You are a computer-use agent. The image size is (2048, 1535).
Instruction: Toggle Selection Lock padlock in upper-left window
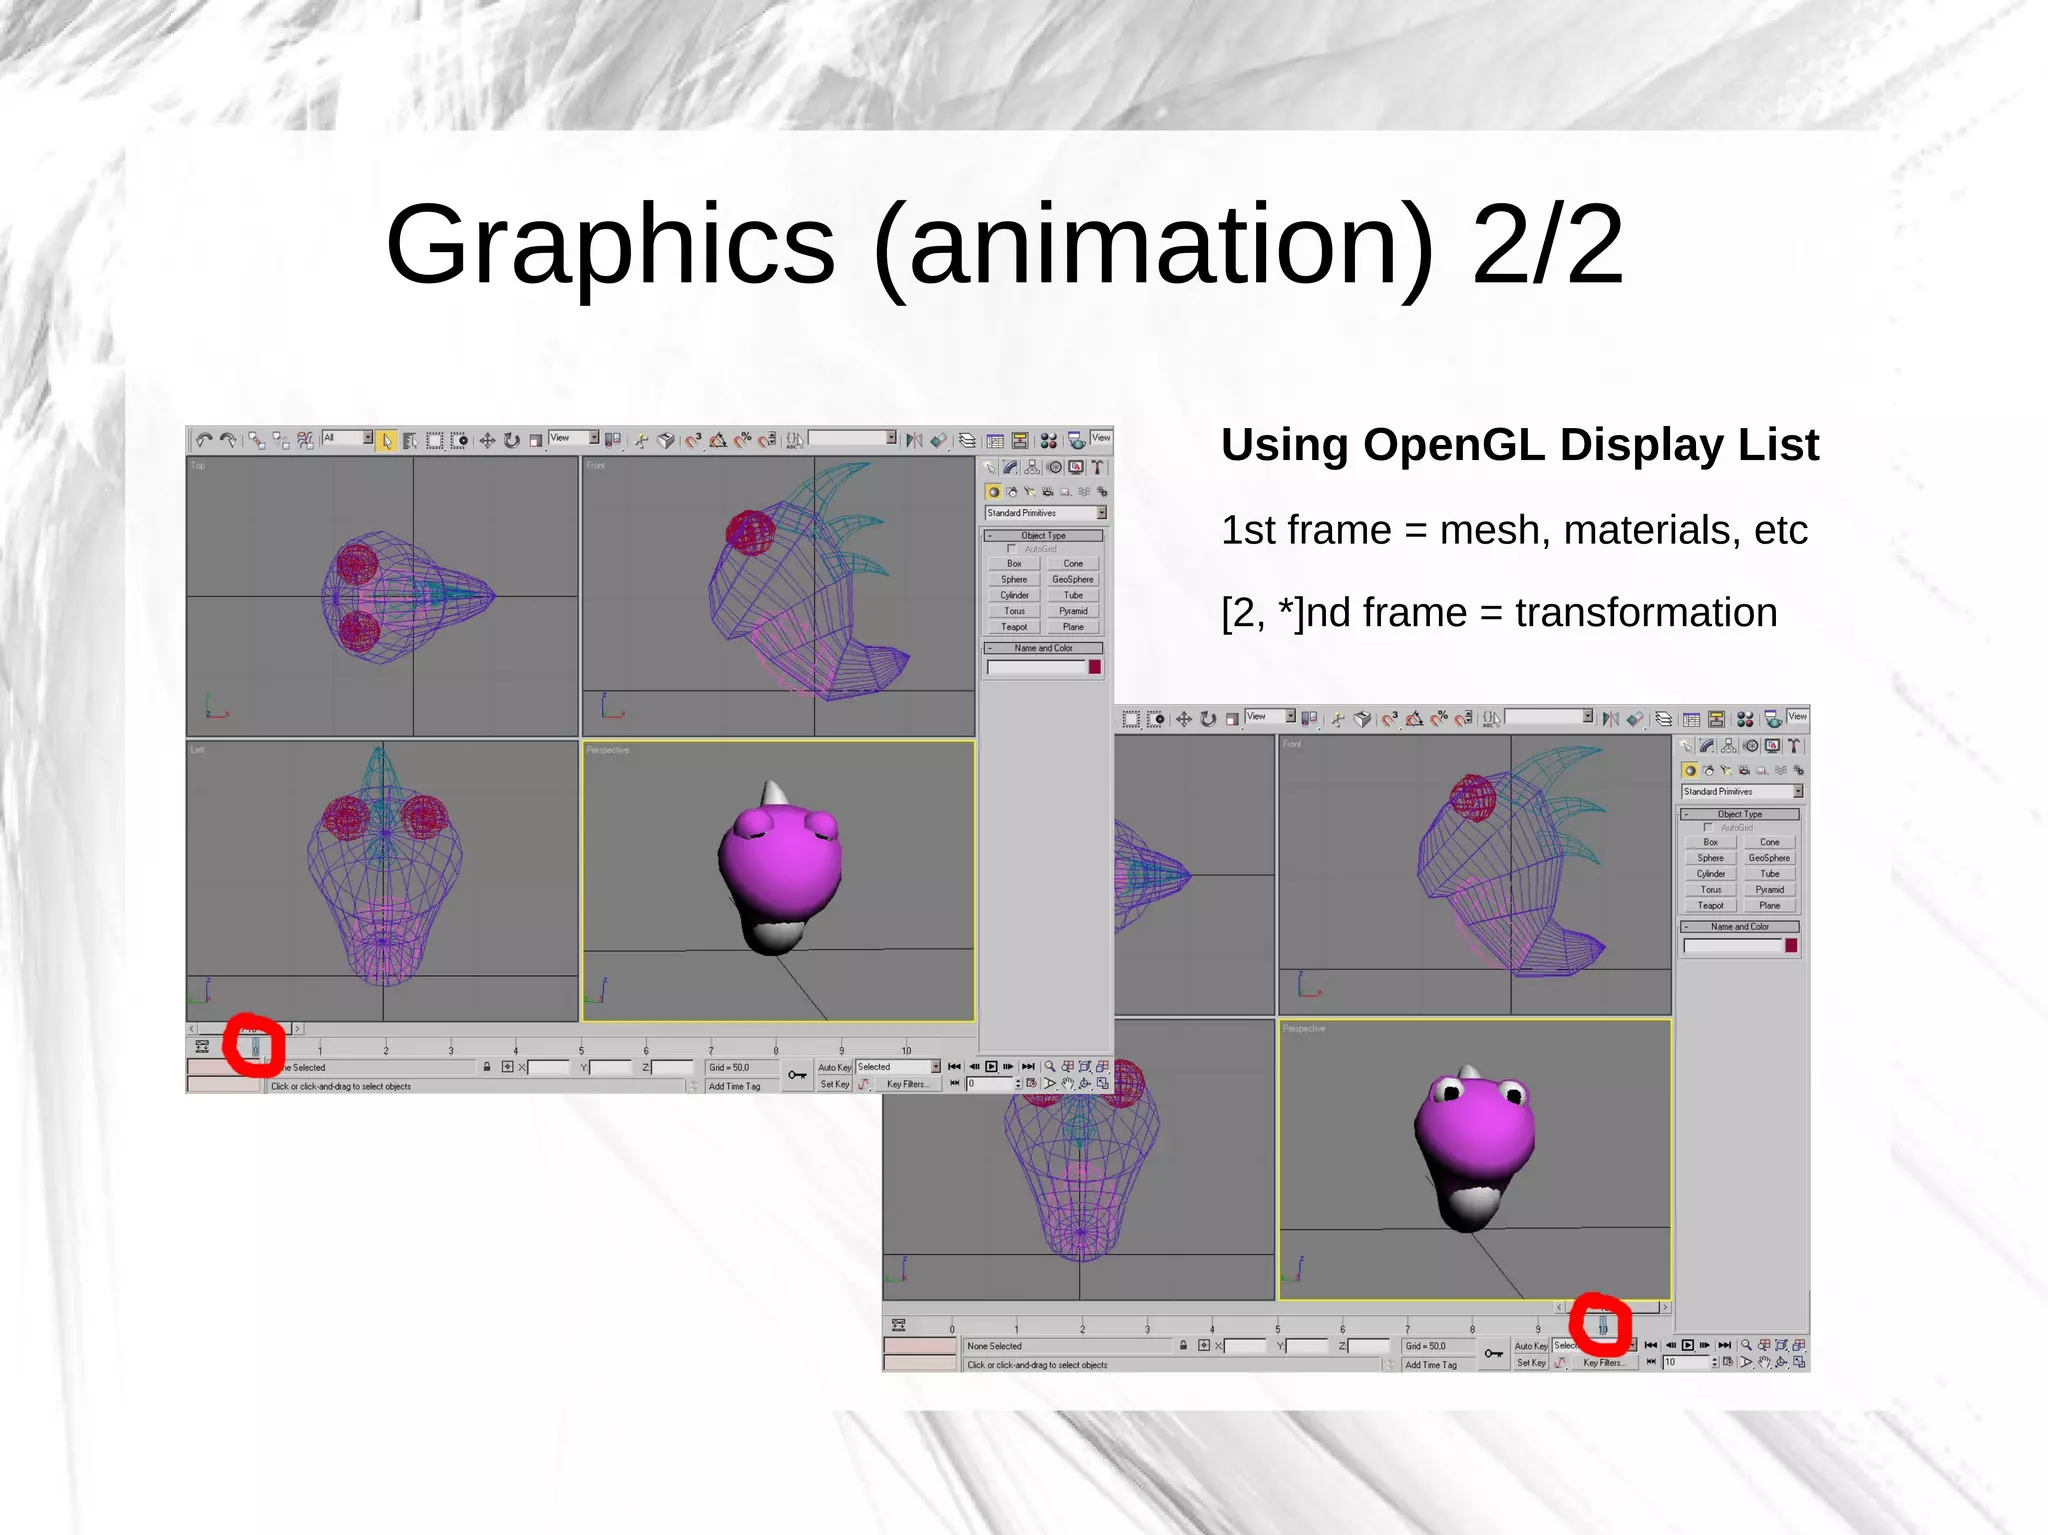[x=487, y=1067]
